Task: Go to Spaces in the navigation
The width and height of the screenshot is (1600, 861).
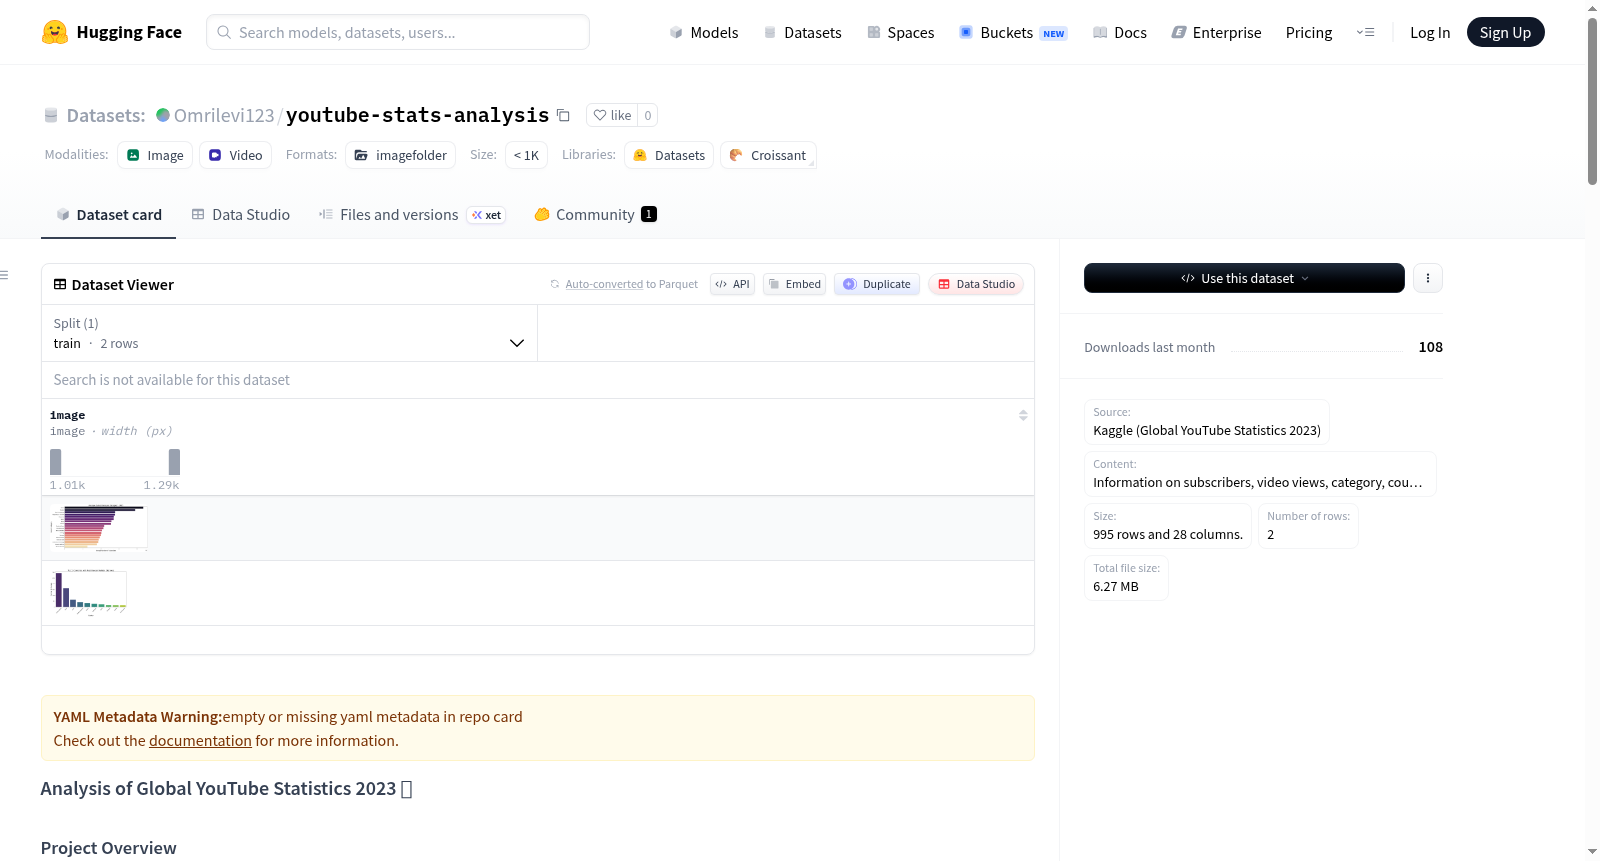Action: [900, 32]
